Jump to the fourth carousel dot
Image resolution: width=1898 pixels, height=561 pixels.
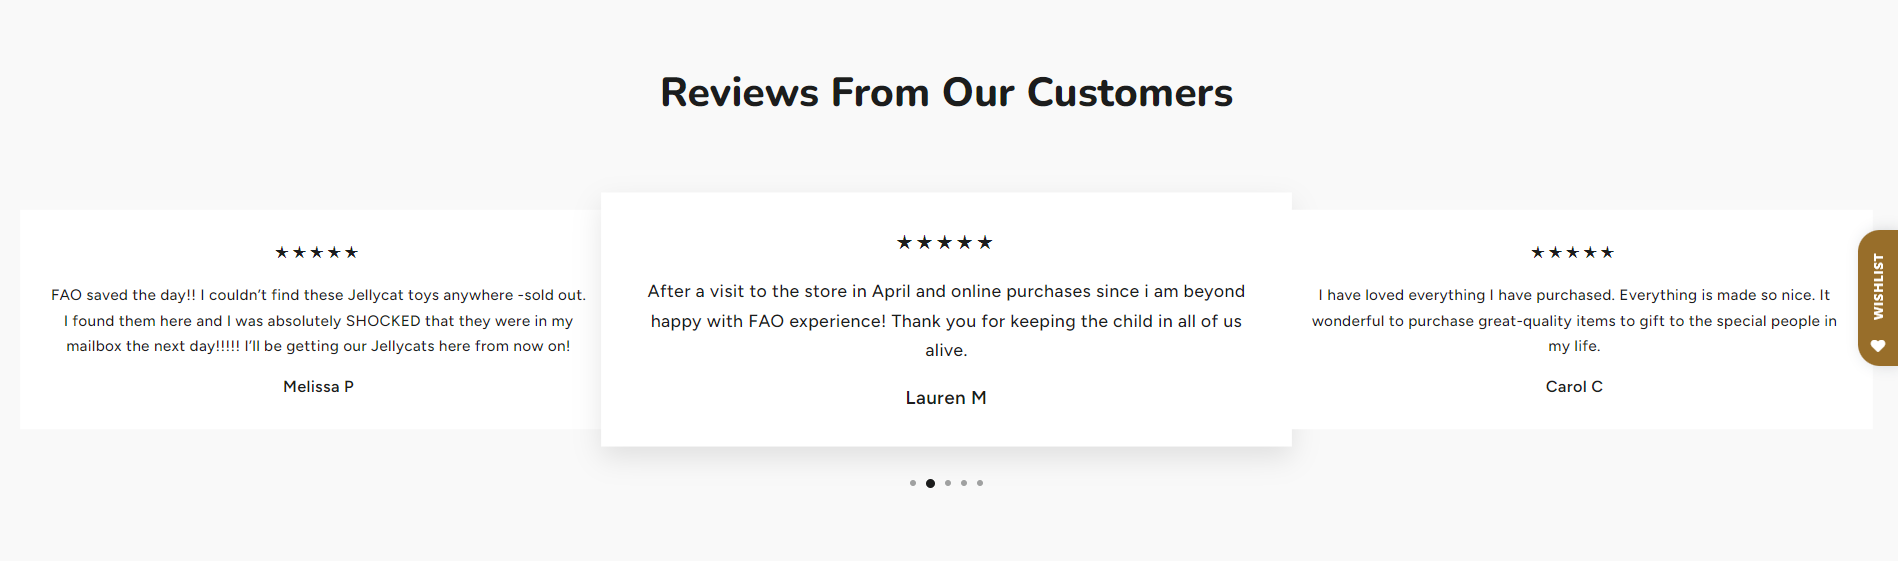click(964, 483)
